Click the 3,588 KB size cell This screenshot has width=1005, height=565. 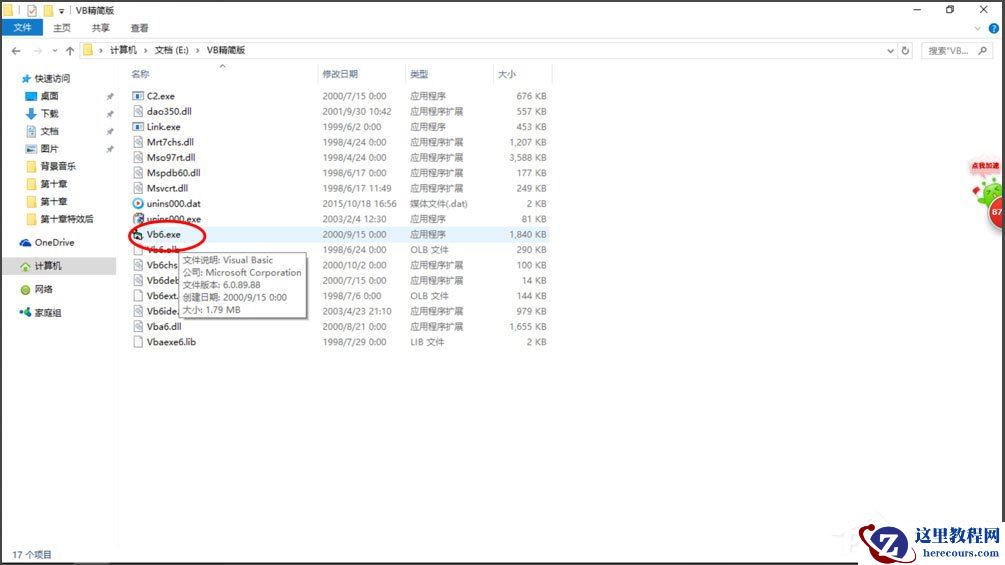(x=527, y=158)
